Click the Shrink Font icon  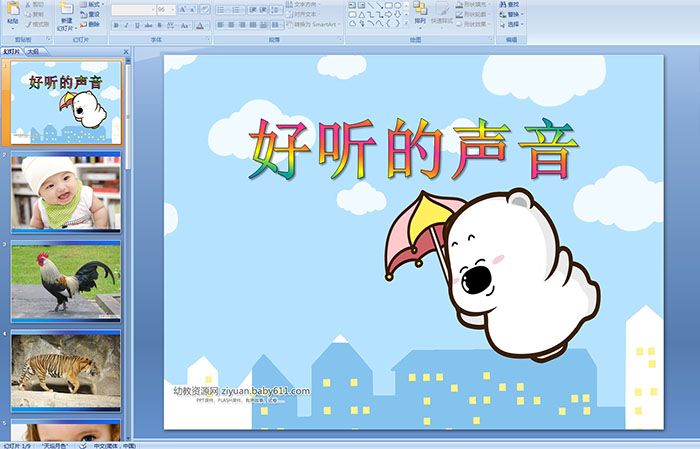pos(193,10)
